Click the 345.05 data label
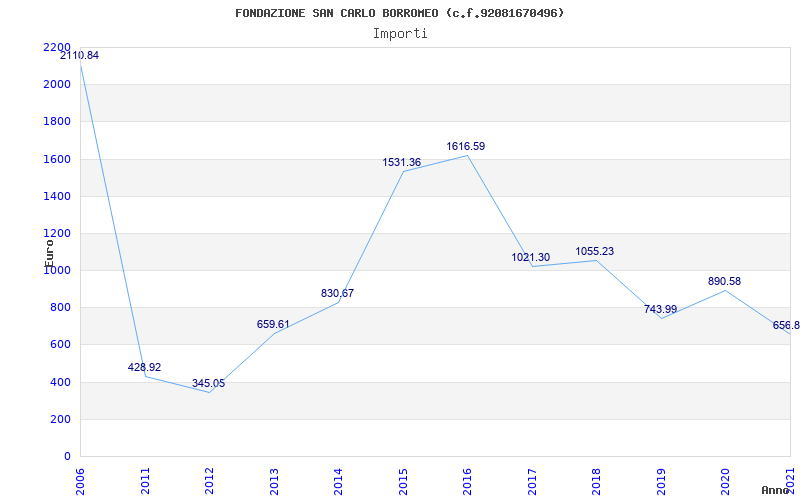Image resolution: width=800 pixels, height=500 pixels. [209, 383]
